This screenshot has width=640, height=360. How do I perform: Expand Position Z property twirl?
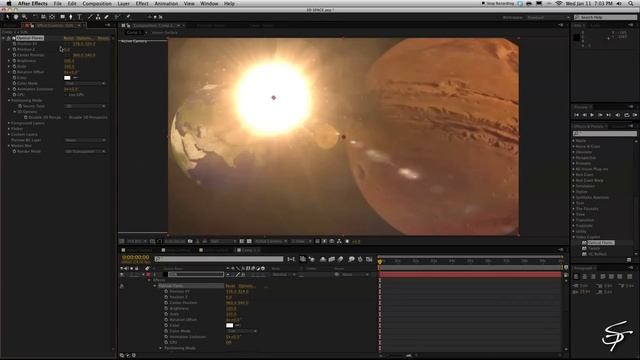(x=9, y=49)
